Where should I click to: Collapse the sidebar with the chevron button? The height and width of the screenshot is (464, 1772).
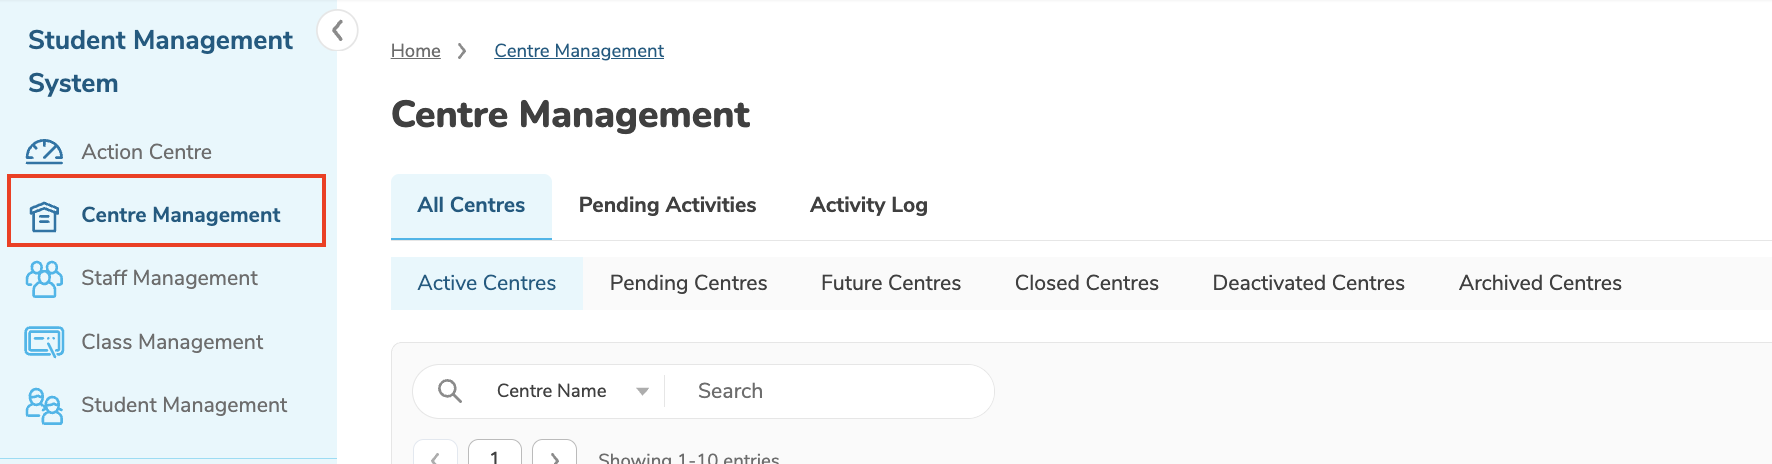point(338,30)
